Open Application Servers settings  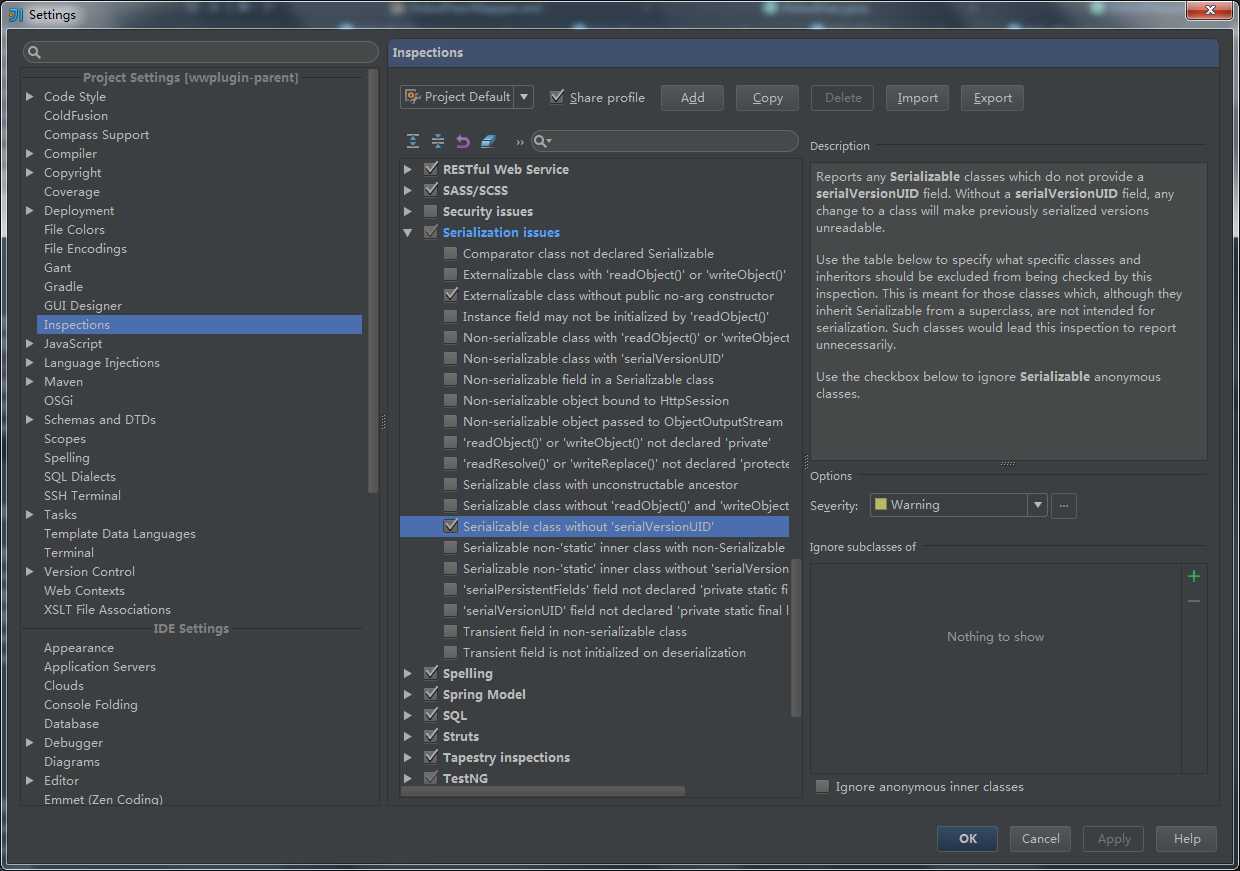[100, 667]
